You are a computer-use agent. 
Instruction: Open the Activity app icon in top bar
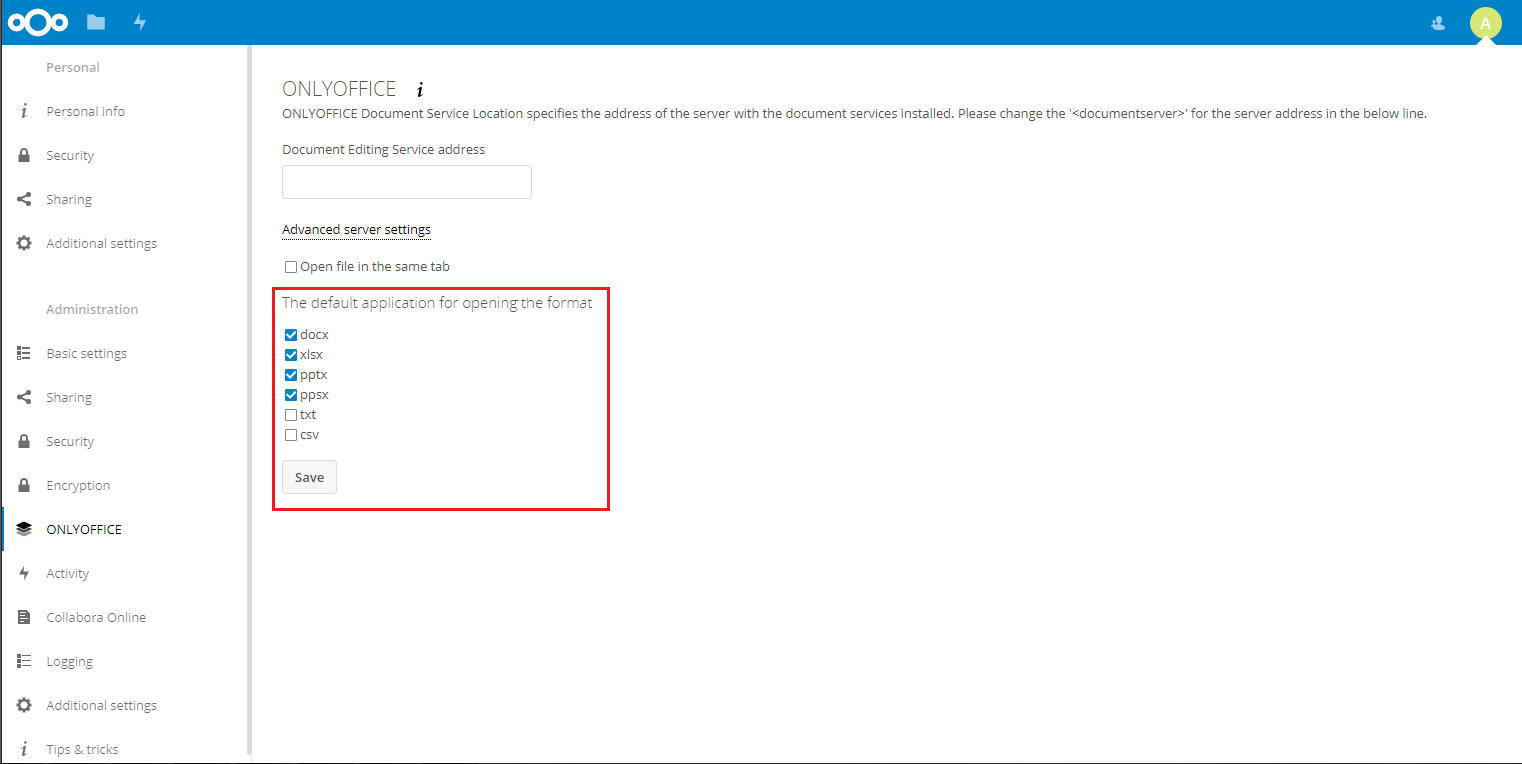coord(140,21)
